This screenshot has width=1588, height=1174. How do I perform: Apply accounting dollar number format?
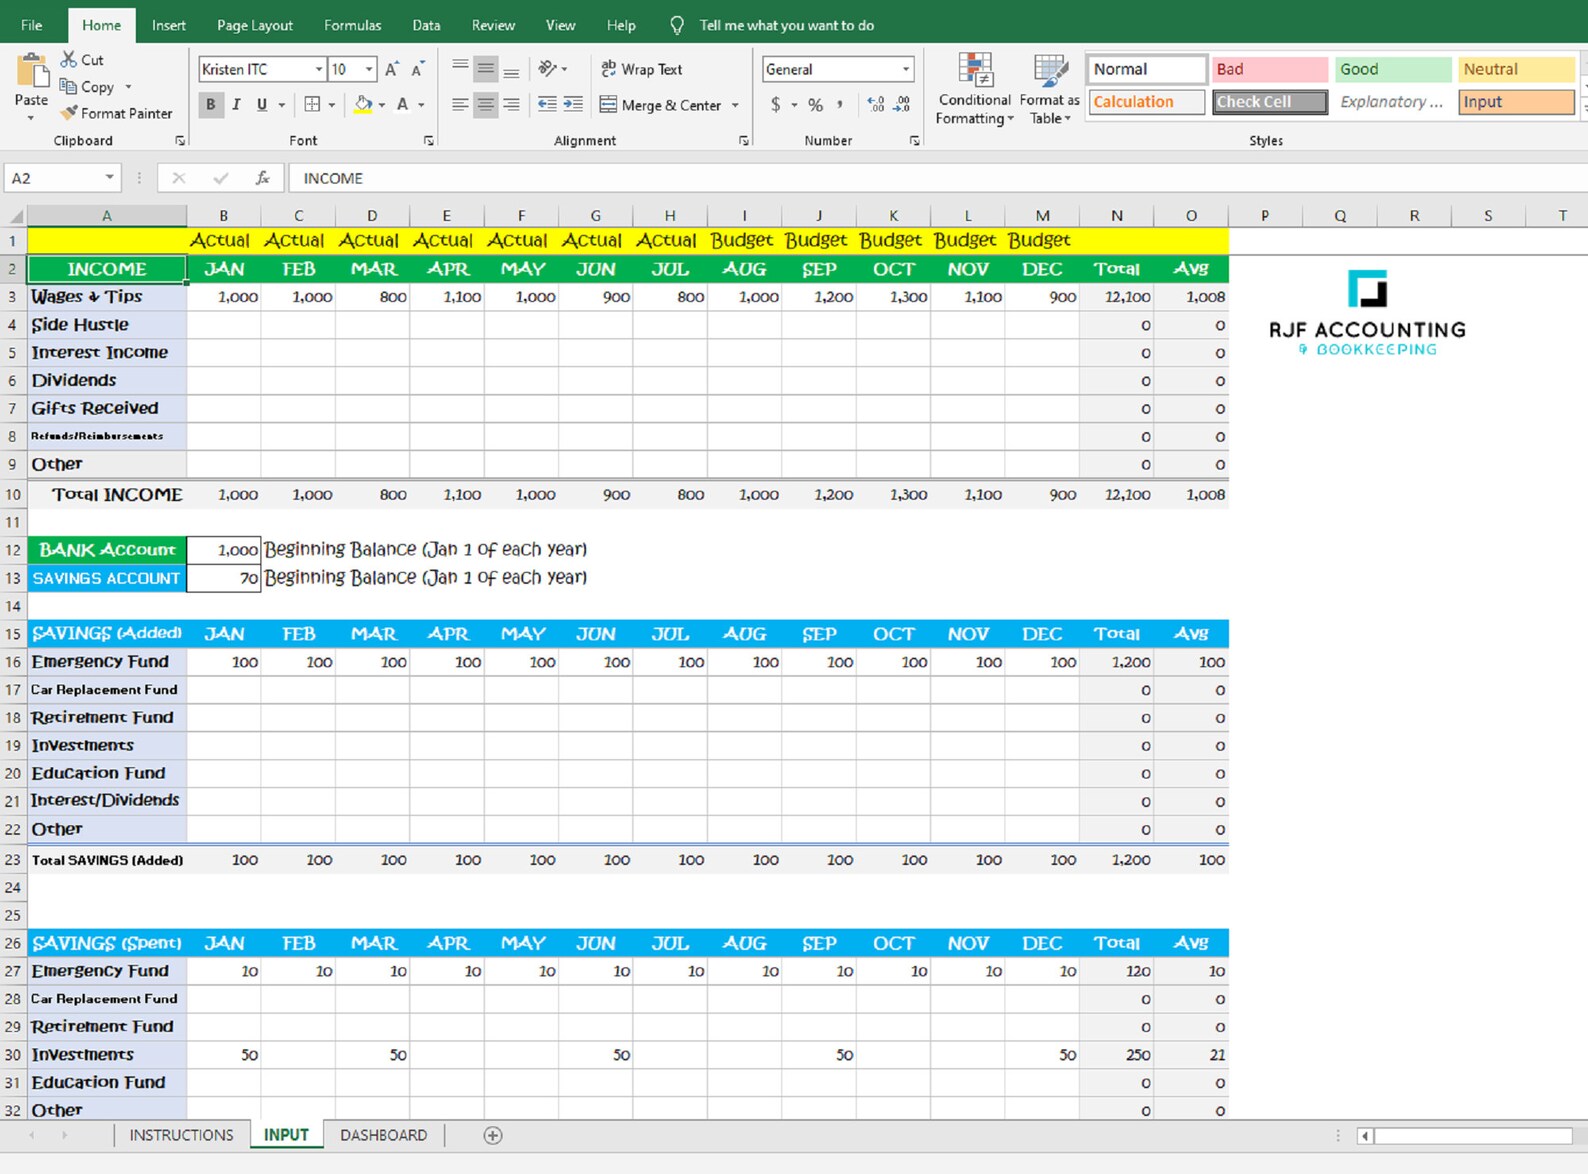[x=776, y=104]
